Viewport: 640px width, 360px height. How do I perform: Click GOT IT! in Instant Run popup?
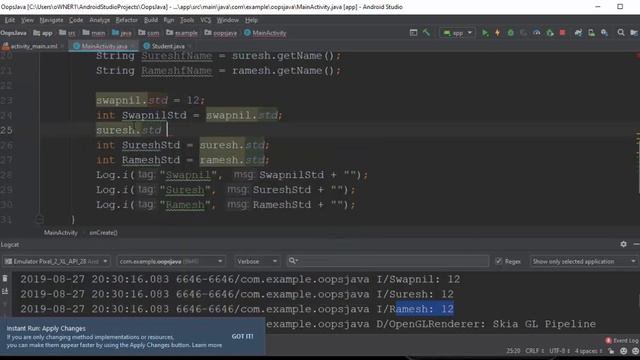(x=242, y=336)
